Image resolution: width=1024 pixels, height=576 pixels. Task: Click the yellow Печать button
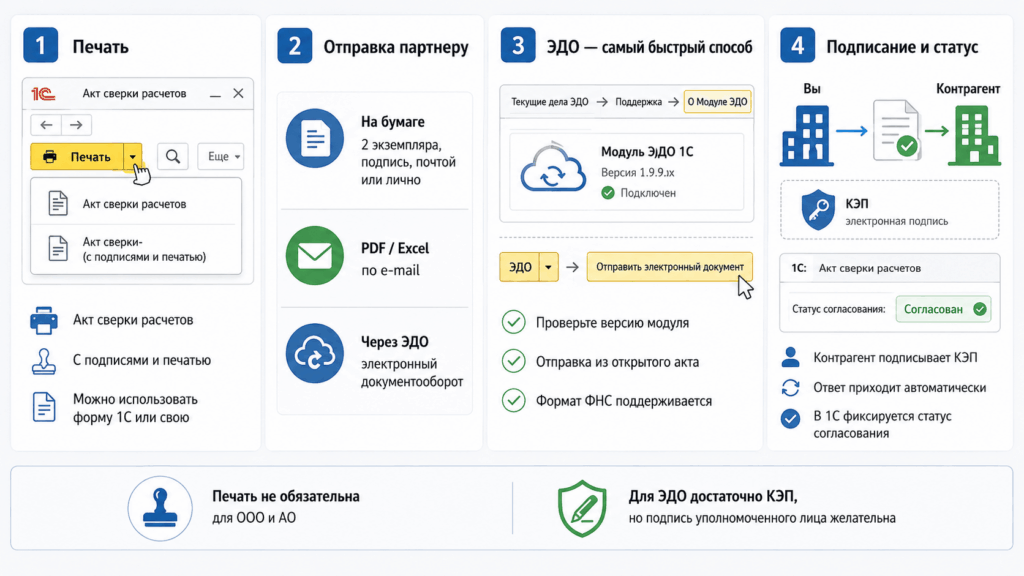click(77, 157)
